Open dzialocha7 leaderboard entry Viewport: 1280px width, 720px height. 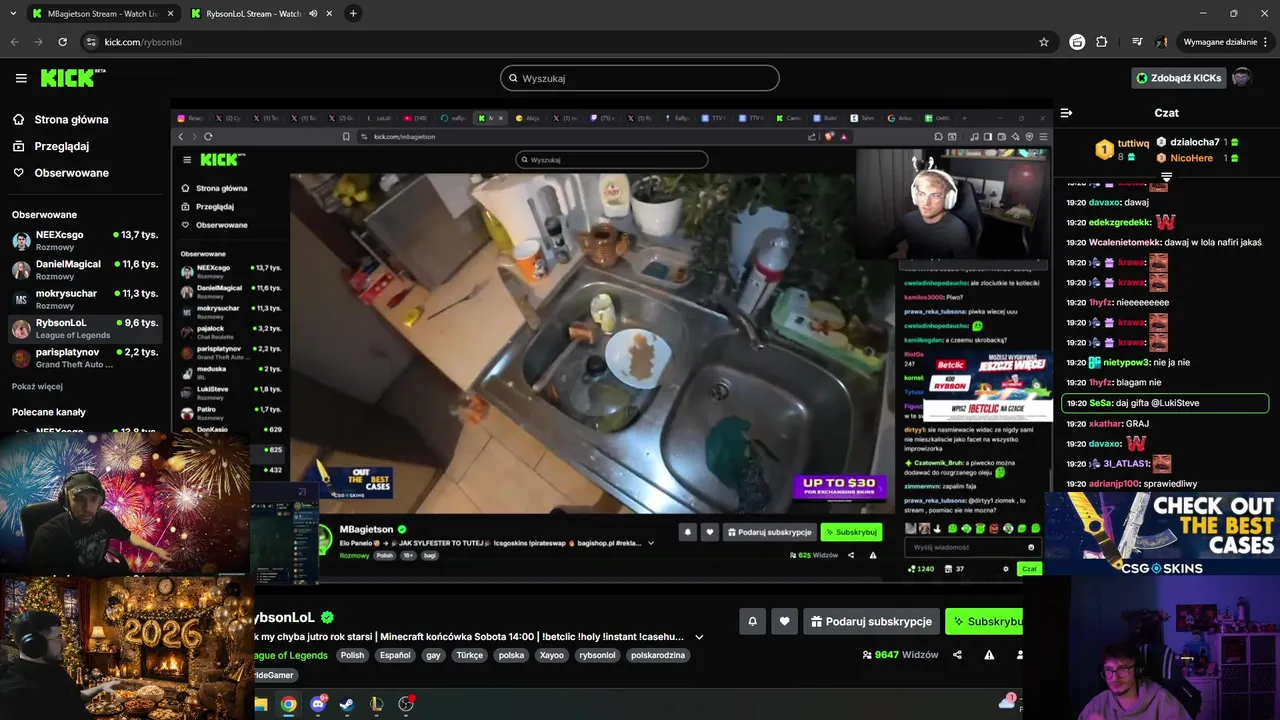[x=1197, y=142]
